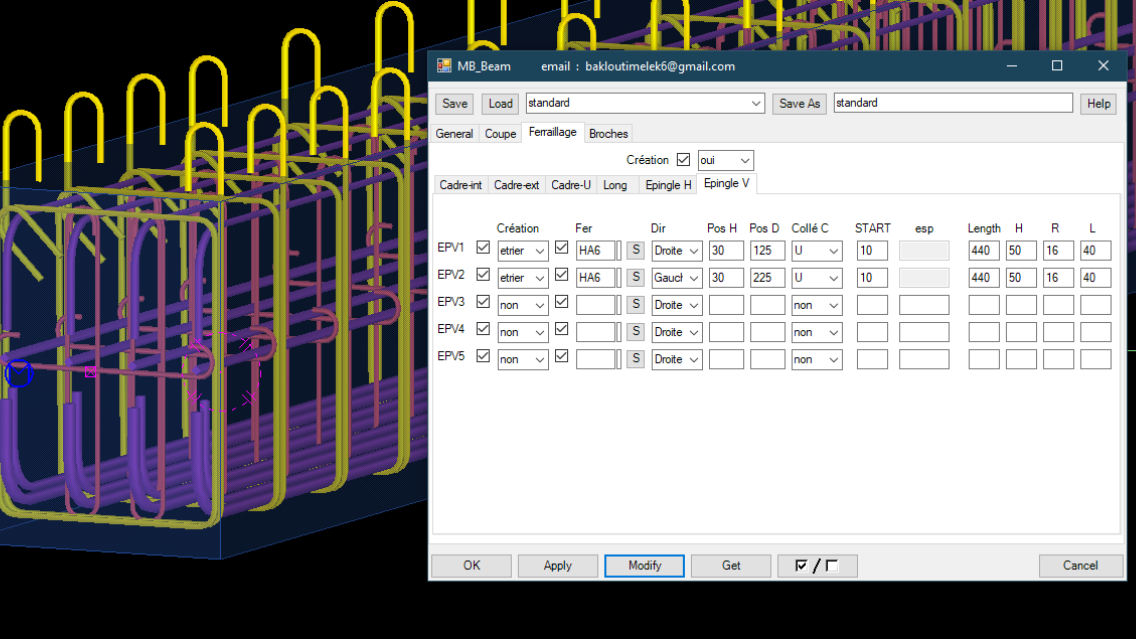This screenshot has width=1136, height=639.
Task: Open the Epingle H sub-tab
Action: click(x=667, y=184)
